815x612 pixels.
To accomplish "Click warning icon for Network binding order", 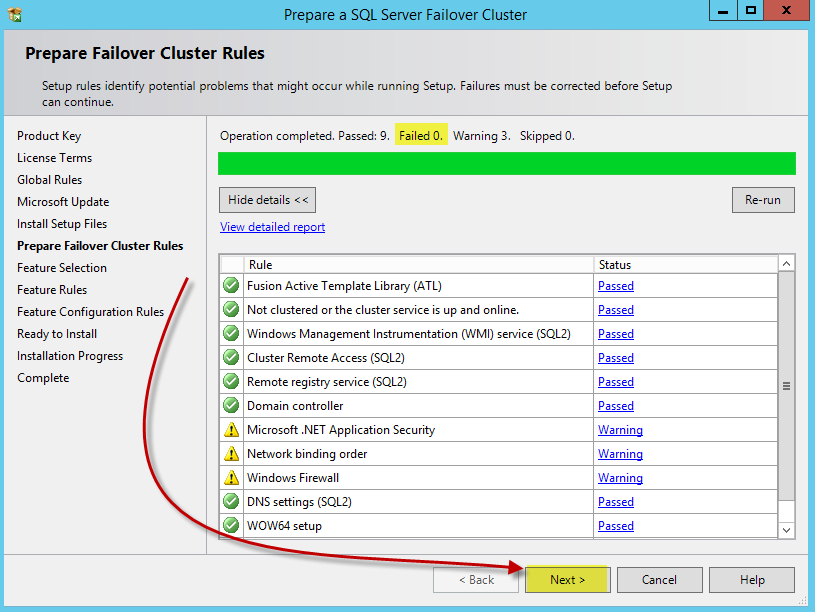I will tap(231, 453).
